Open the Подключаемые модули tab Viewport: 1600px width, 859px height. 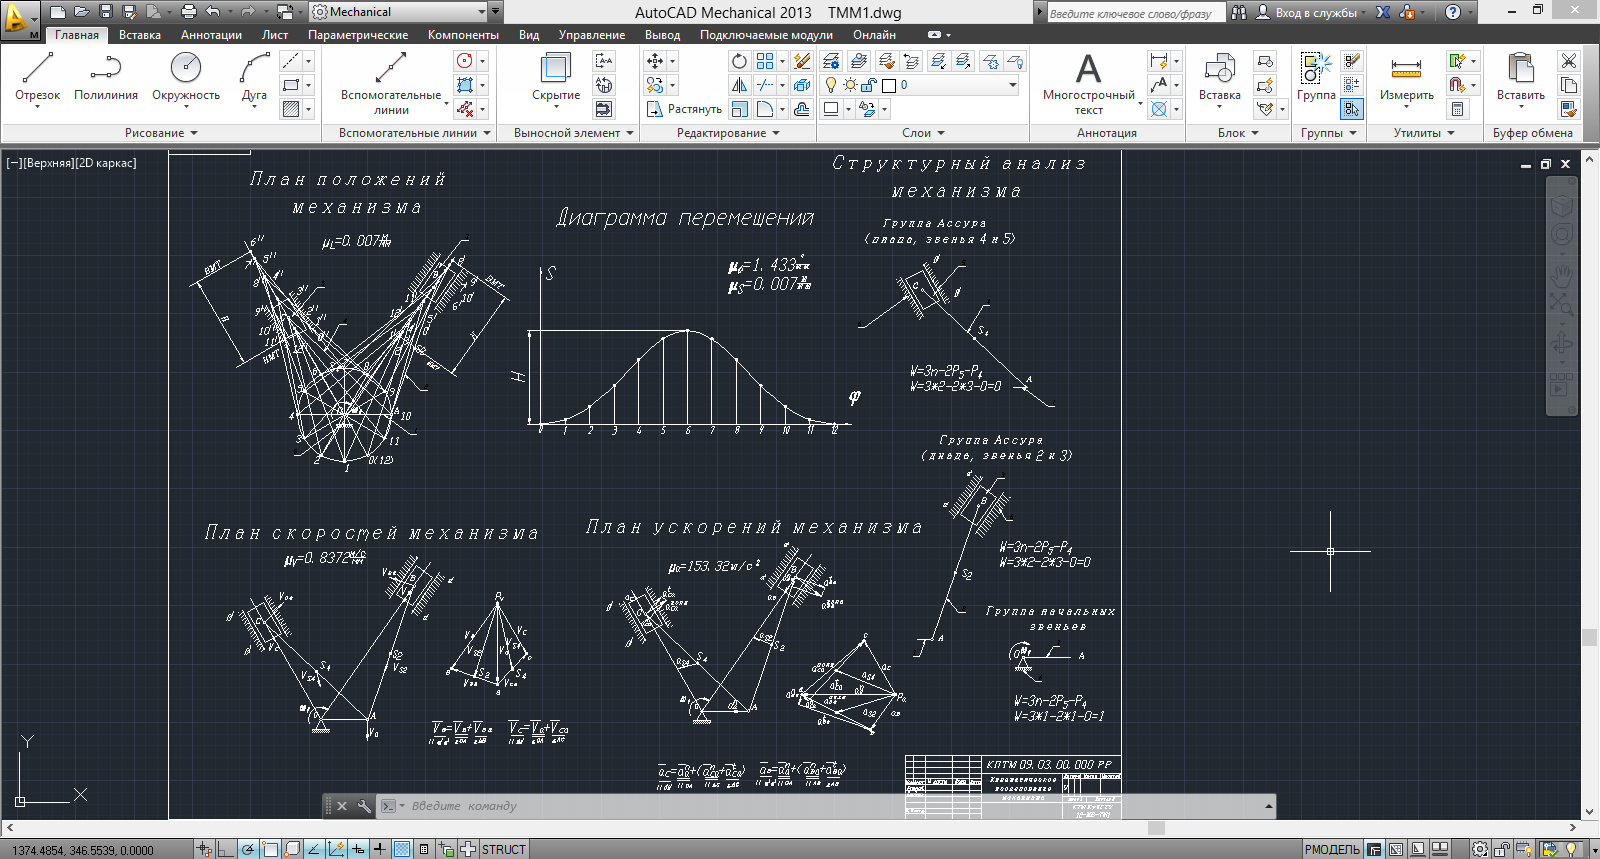pyautogui.click(x=766, y=35)
